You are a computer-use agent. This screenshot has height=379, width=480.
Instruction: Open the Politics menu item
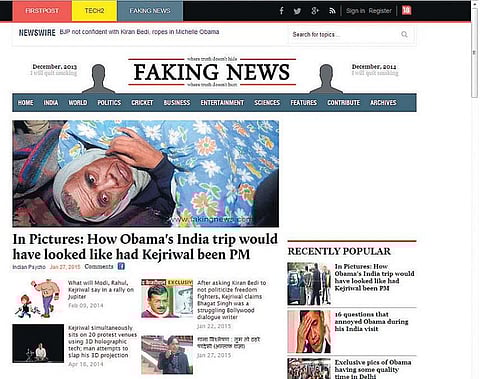click(109, 103)
